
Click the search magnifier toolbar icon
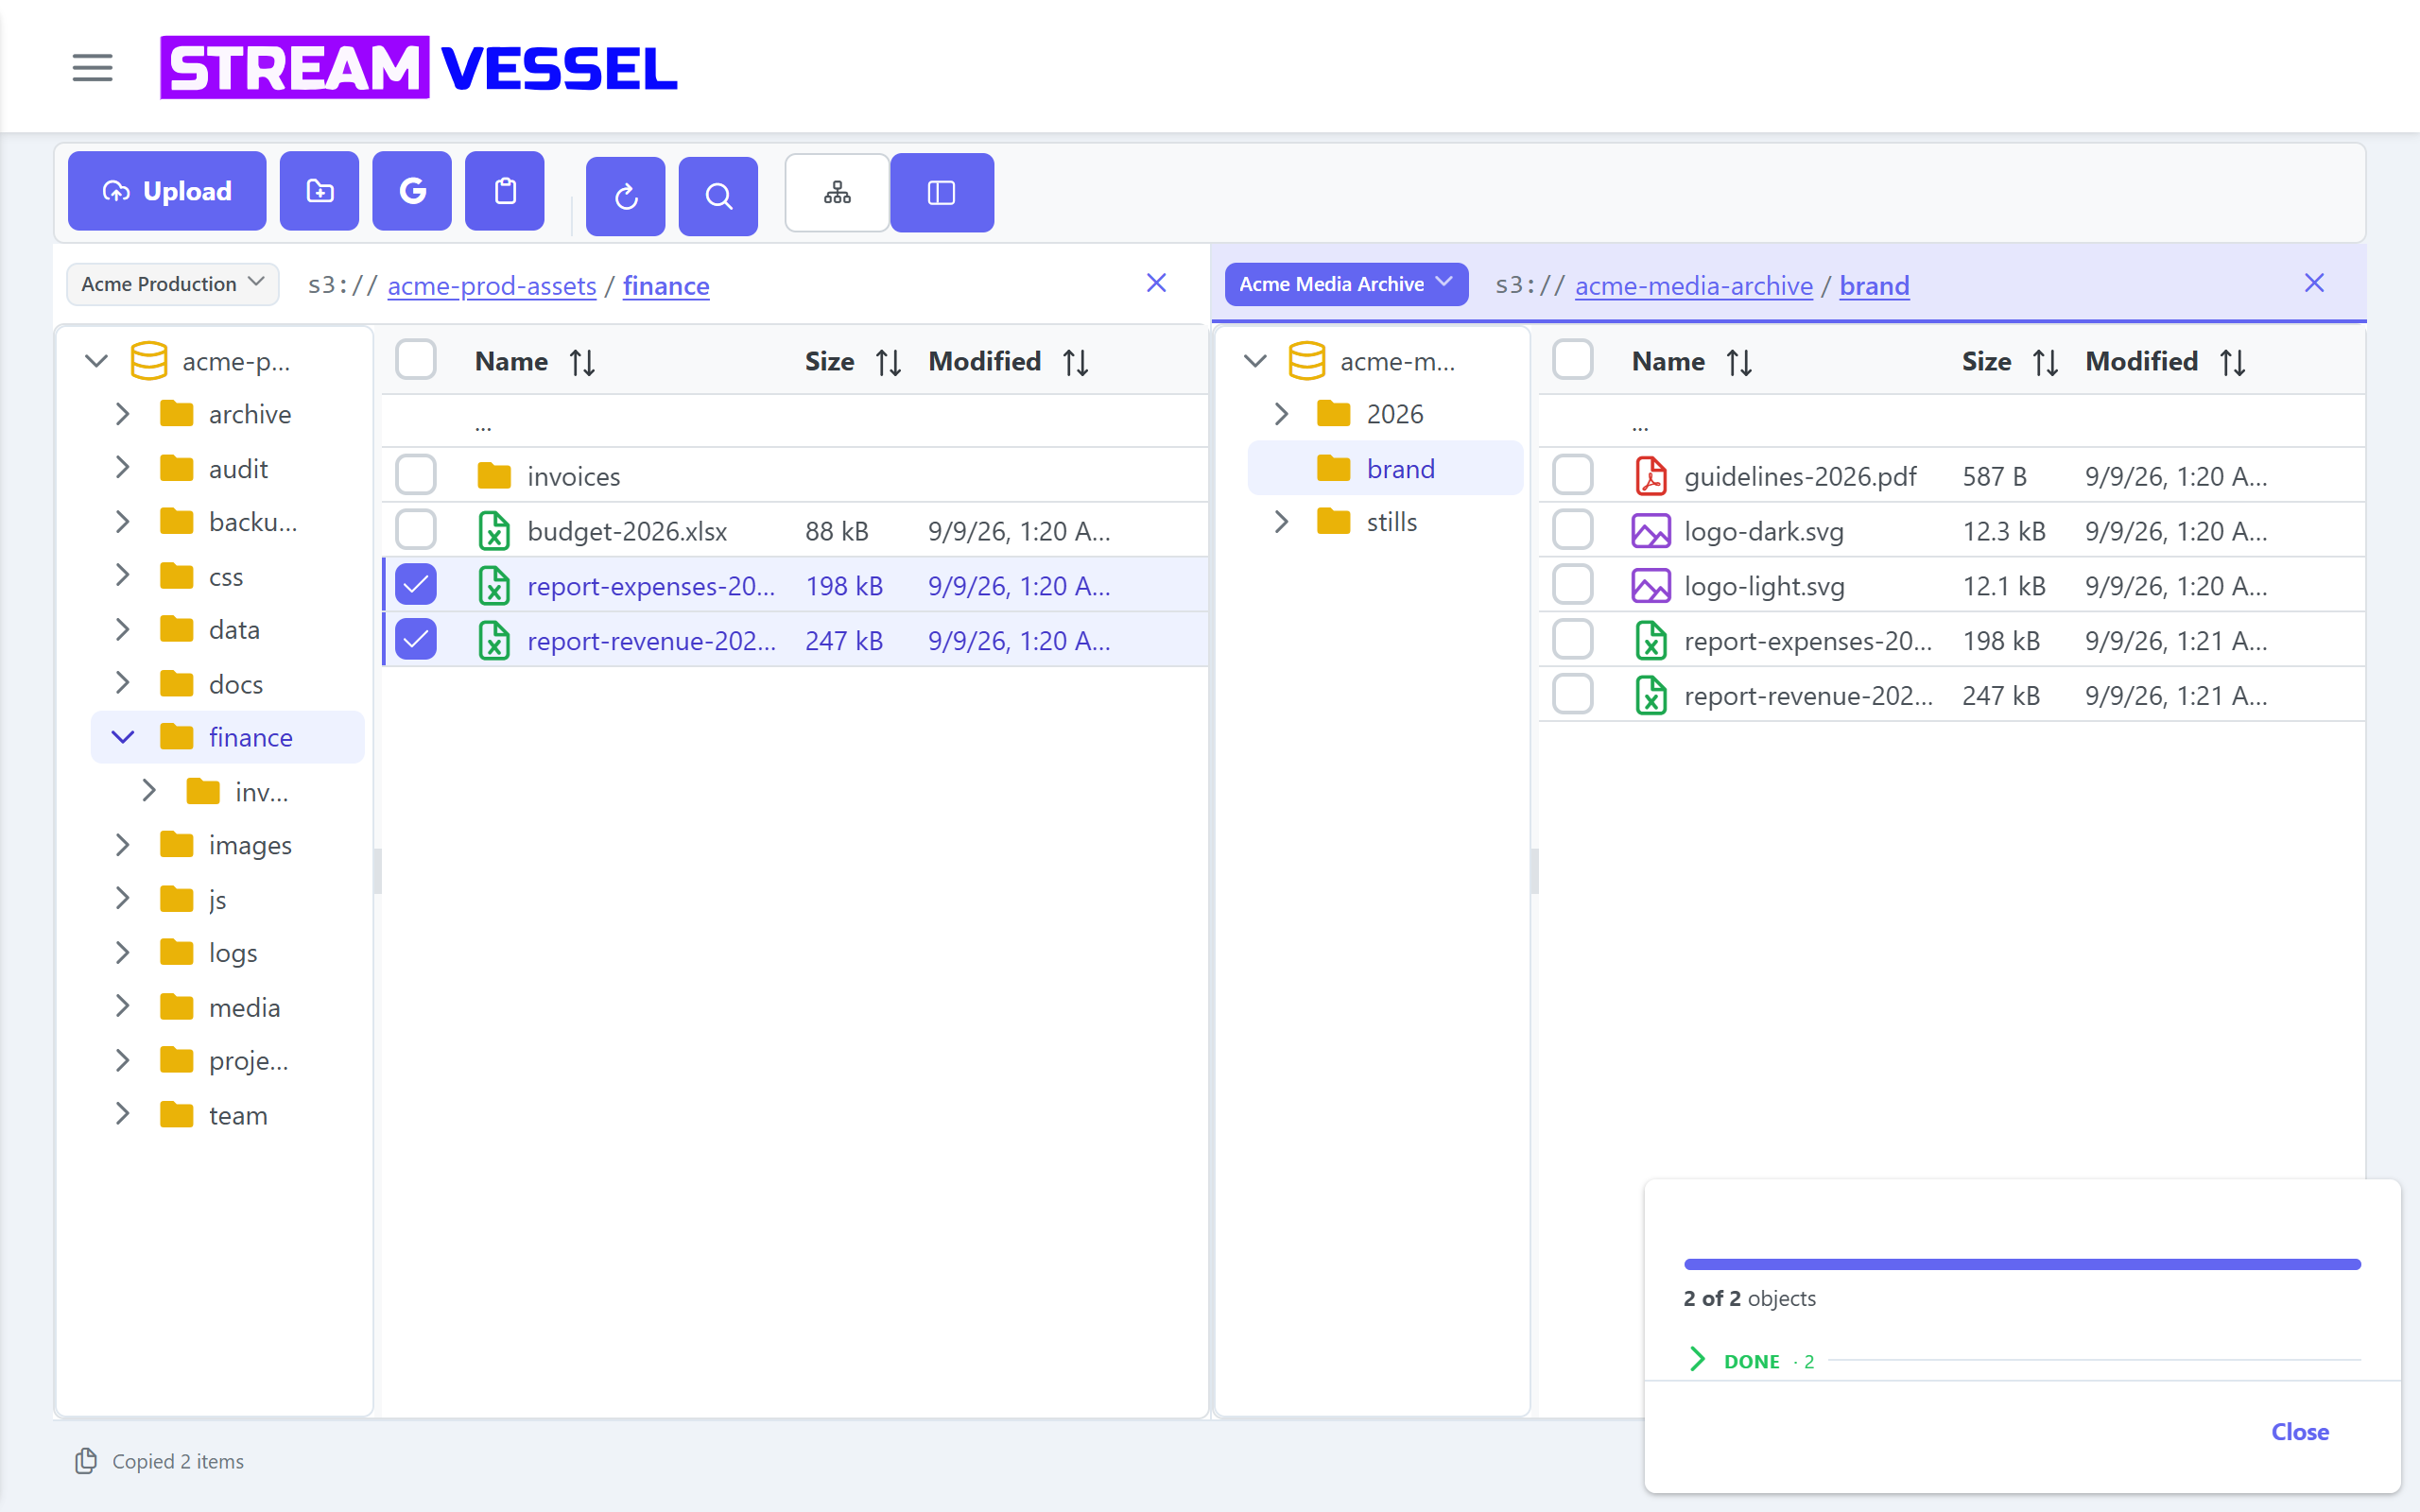point(718,196)
